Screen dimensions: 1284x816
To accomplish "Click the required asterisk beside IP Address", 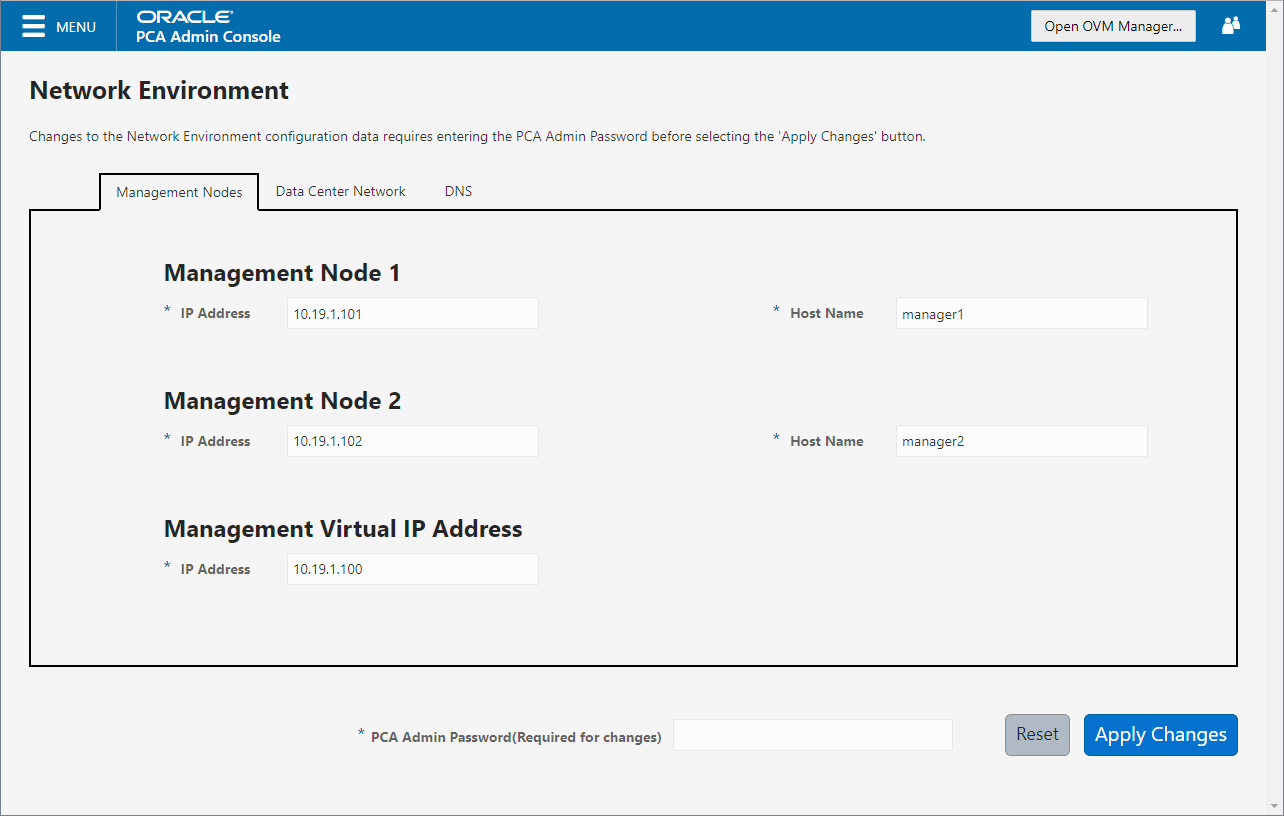I will (x=166, y=310).
